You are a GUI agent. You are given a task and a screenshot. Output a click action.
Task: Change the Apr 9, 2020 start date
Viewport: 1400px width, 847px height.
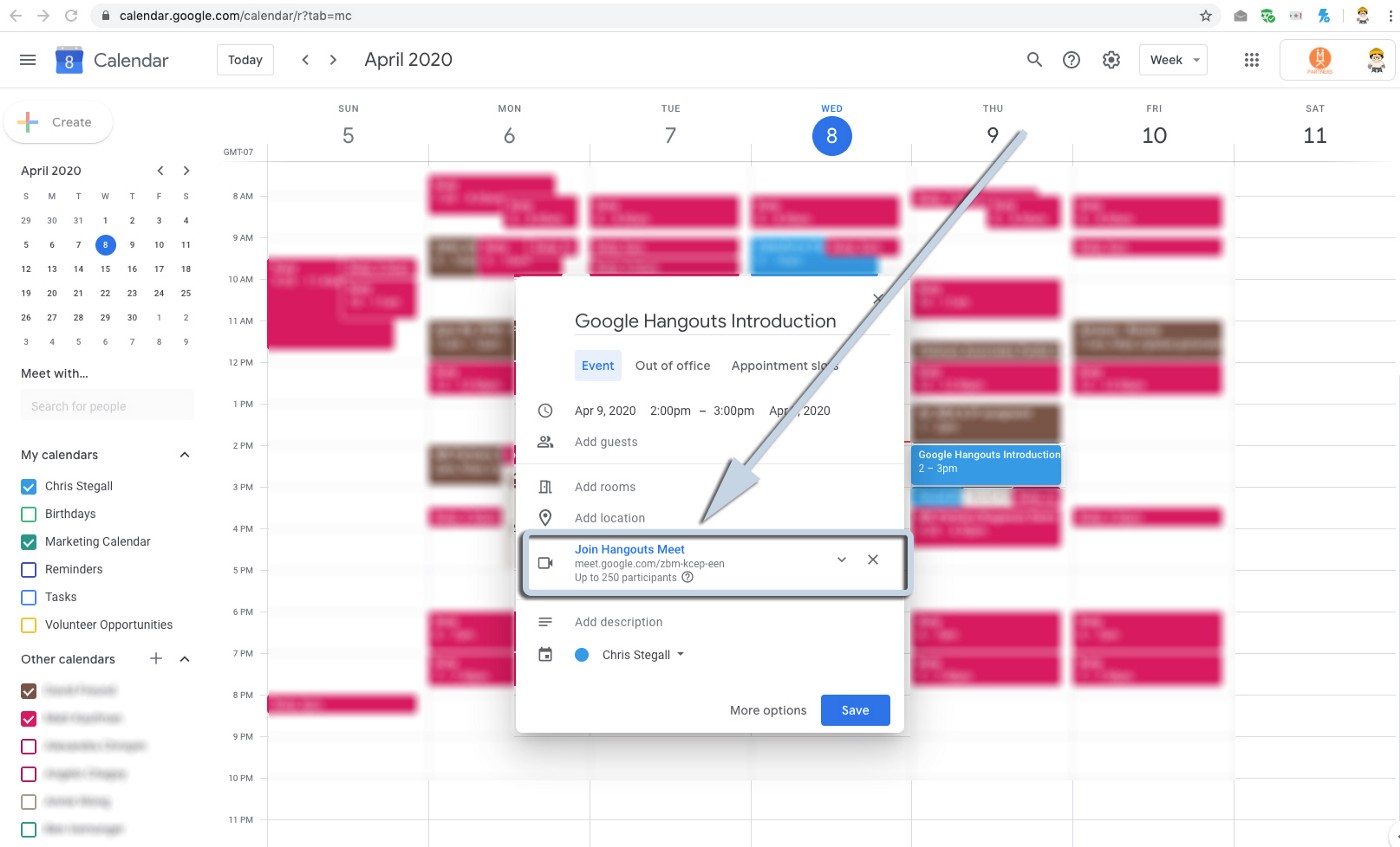[605, 411]
